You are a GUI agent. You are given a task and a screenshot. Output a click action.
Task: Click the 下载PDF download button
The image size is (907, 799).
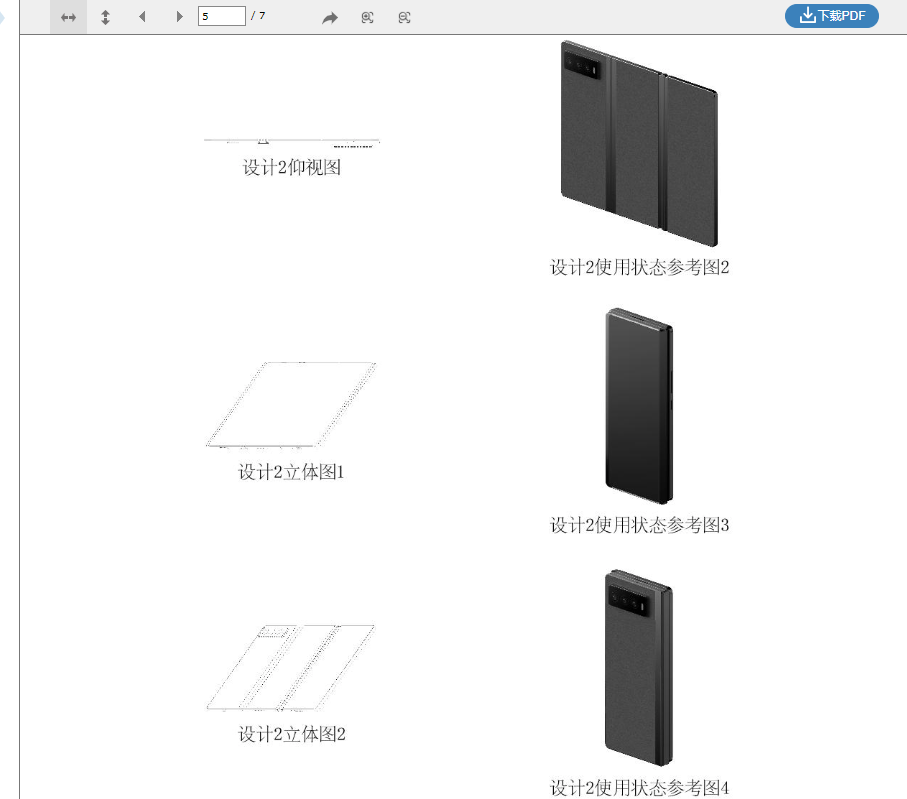coord(832,16)
